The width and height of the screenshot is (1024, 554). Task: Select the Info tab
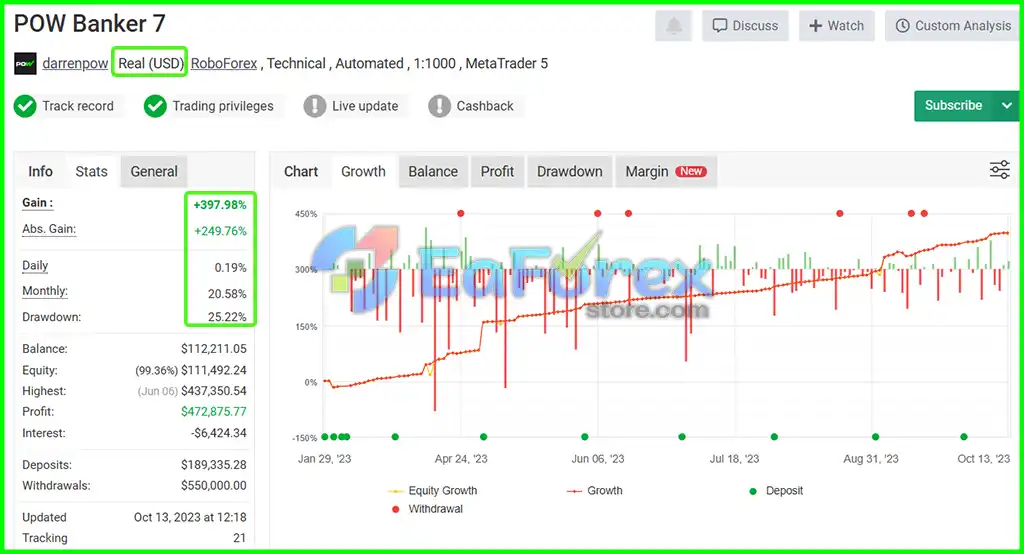coord(40,171)
